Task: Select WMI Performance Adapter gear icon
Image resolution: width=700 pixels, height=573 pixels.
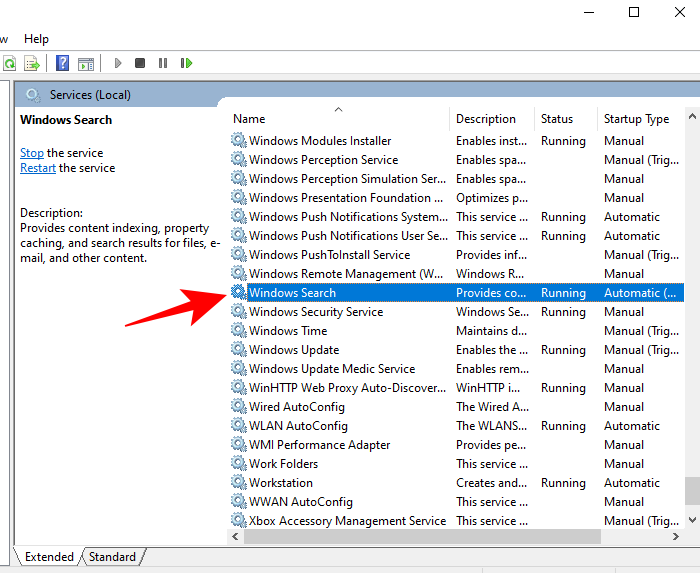Action: pyautogui.click(x=238, y=444)
